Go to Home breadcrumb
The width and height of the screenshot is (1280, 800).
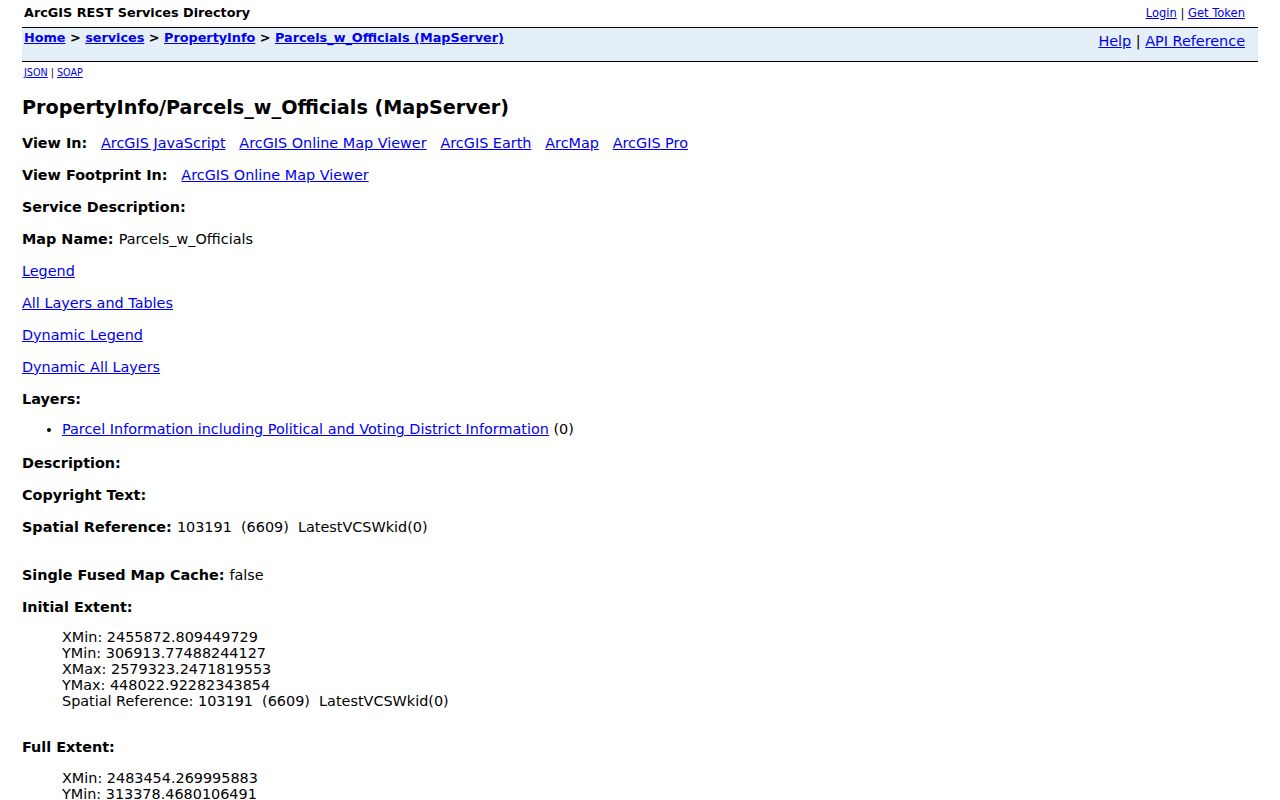point(45,38)
